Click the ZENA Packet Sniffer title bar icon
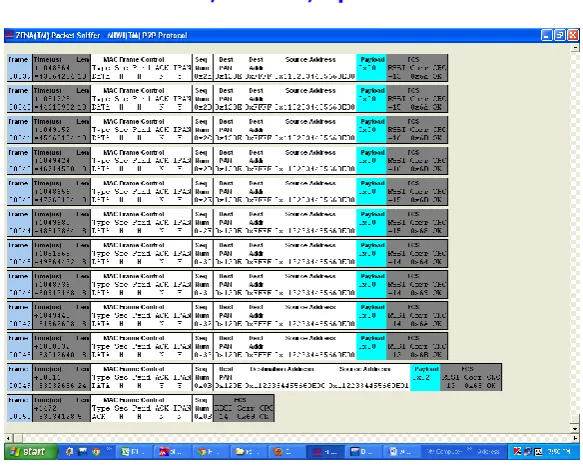The image size is (583, 468). (x=10, y=35)
